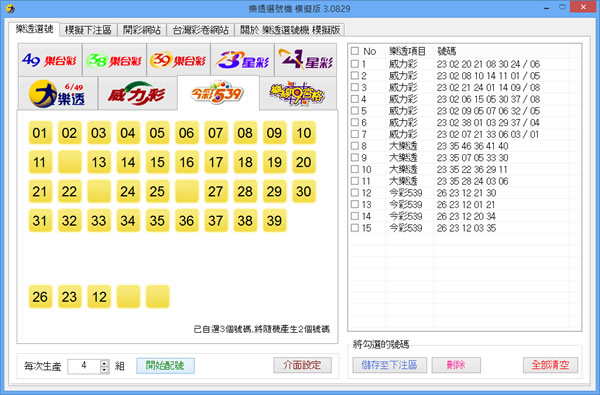Choose the 3星彩 lottery logo

[243, 60]
